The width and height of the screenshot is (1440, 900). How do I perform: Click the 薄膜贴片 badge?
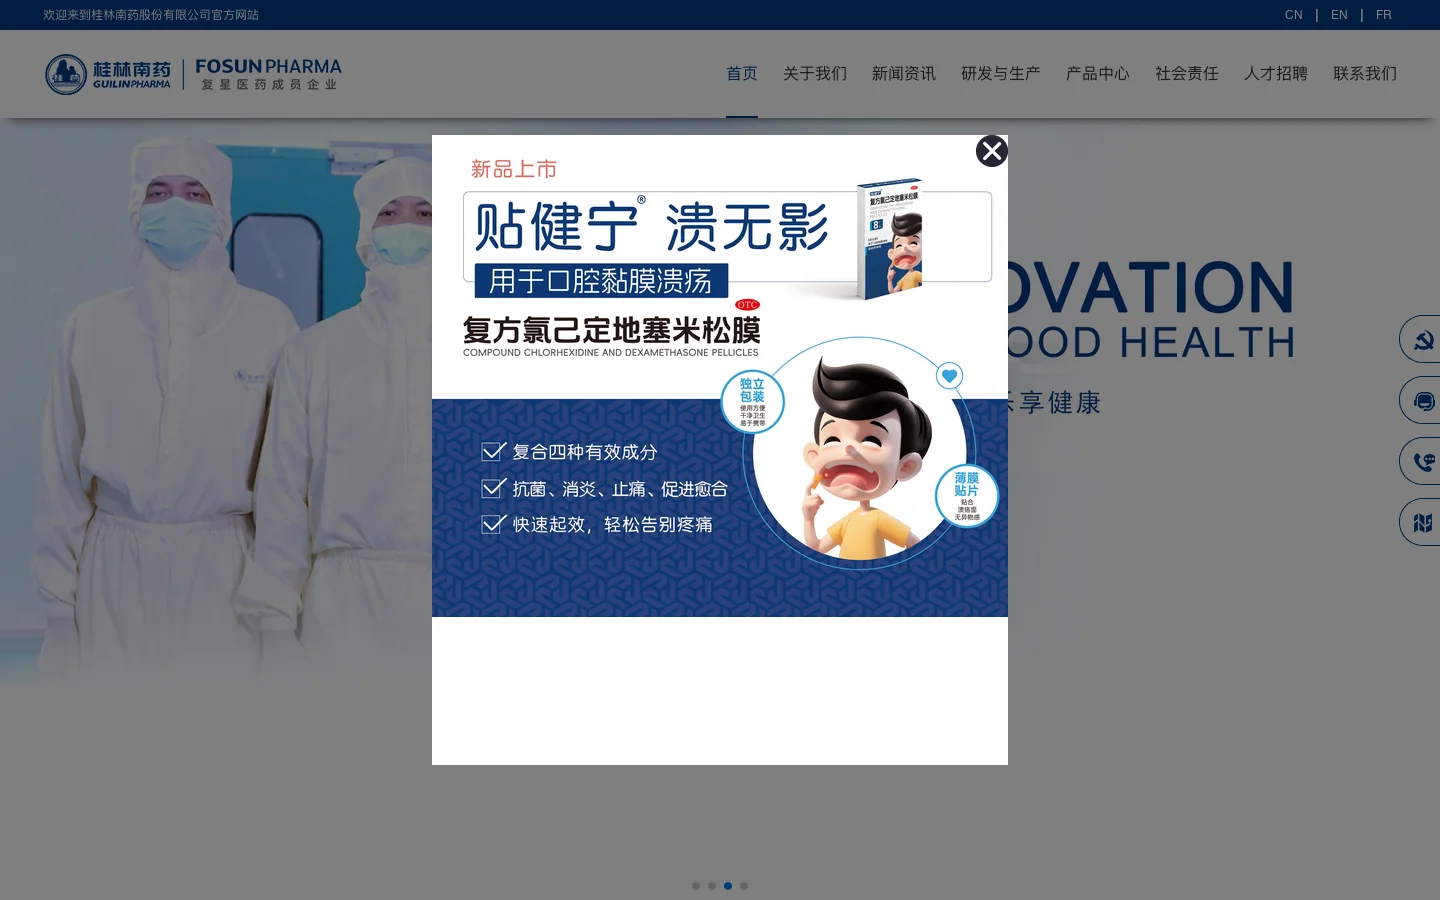(x=967, y=496)
